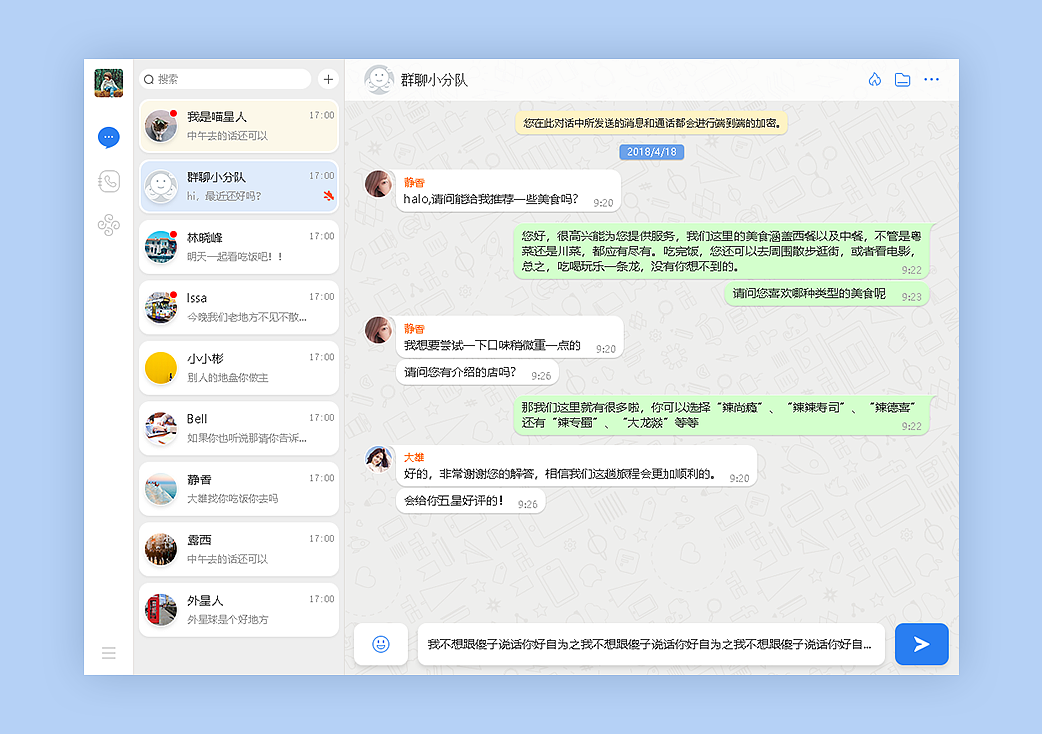Open the conversation with Bell
The image size is (1042, 734).
[x=238, y=428]
